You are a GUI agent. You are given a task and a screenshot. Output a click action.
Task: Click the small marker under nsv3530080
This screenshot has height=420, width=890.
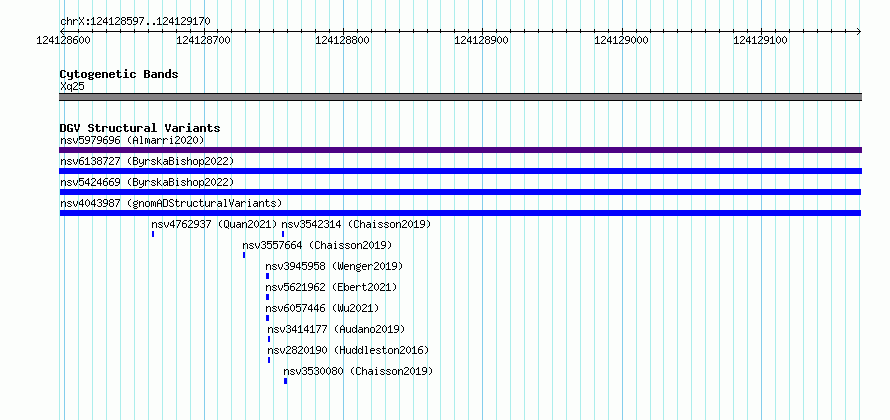click(x=286, y=381)
